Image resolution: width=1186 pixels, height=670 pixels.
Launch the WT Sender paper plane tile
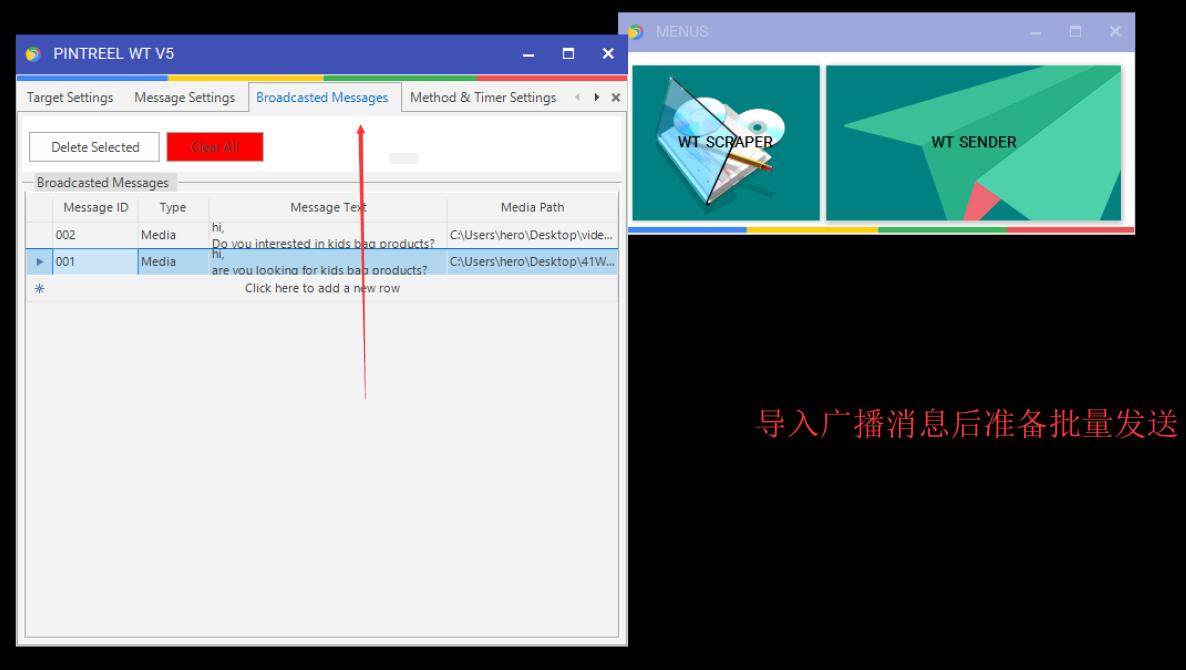[x=973, y=142]
